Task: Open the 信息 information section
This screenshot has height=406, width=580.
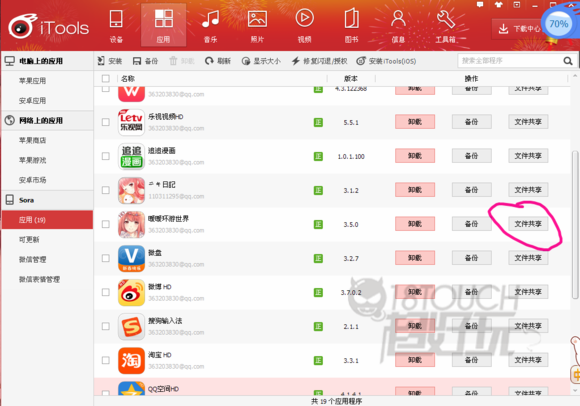Action: tap(398, 26)
